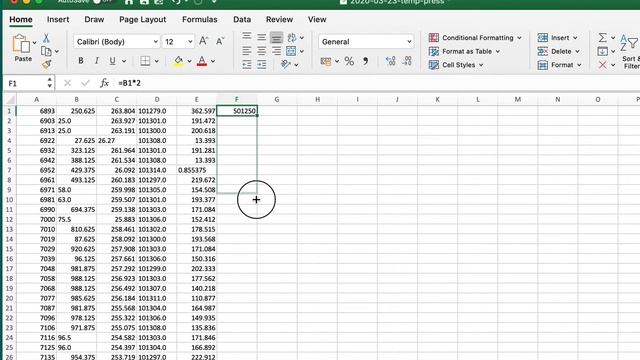
Task: Open font color dropdown arrow
Action: coord(213,61)
